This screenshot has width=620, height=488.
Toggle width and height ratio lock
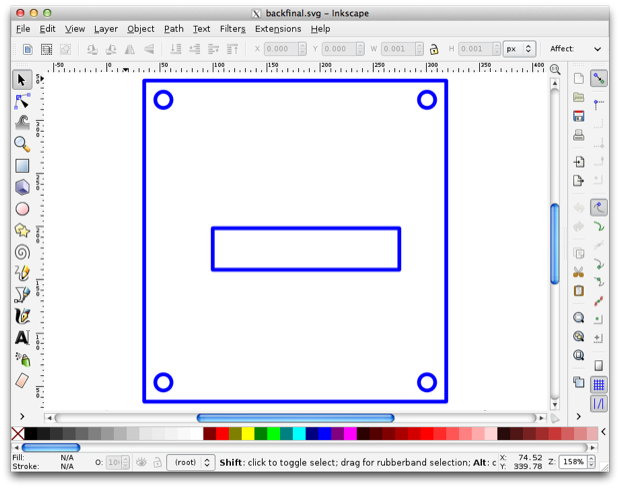[434, 49]
